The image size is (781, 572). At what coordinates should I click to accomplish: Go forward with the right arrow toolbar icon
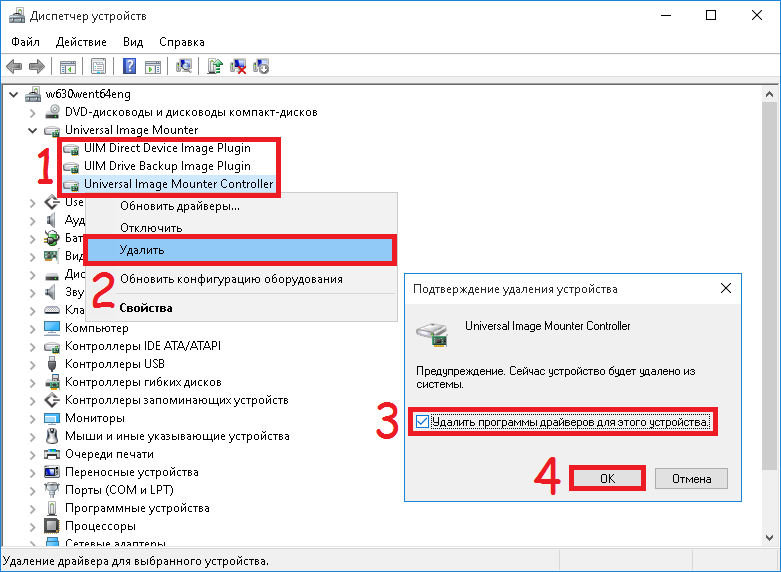tap(37, 66)
